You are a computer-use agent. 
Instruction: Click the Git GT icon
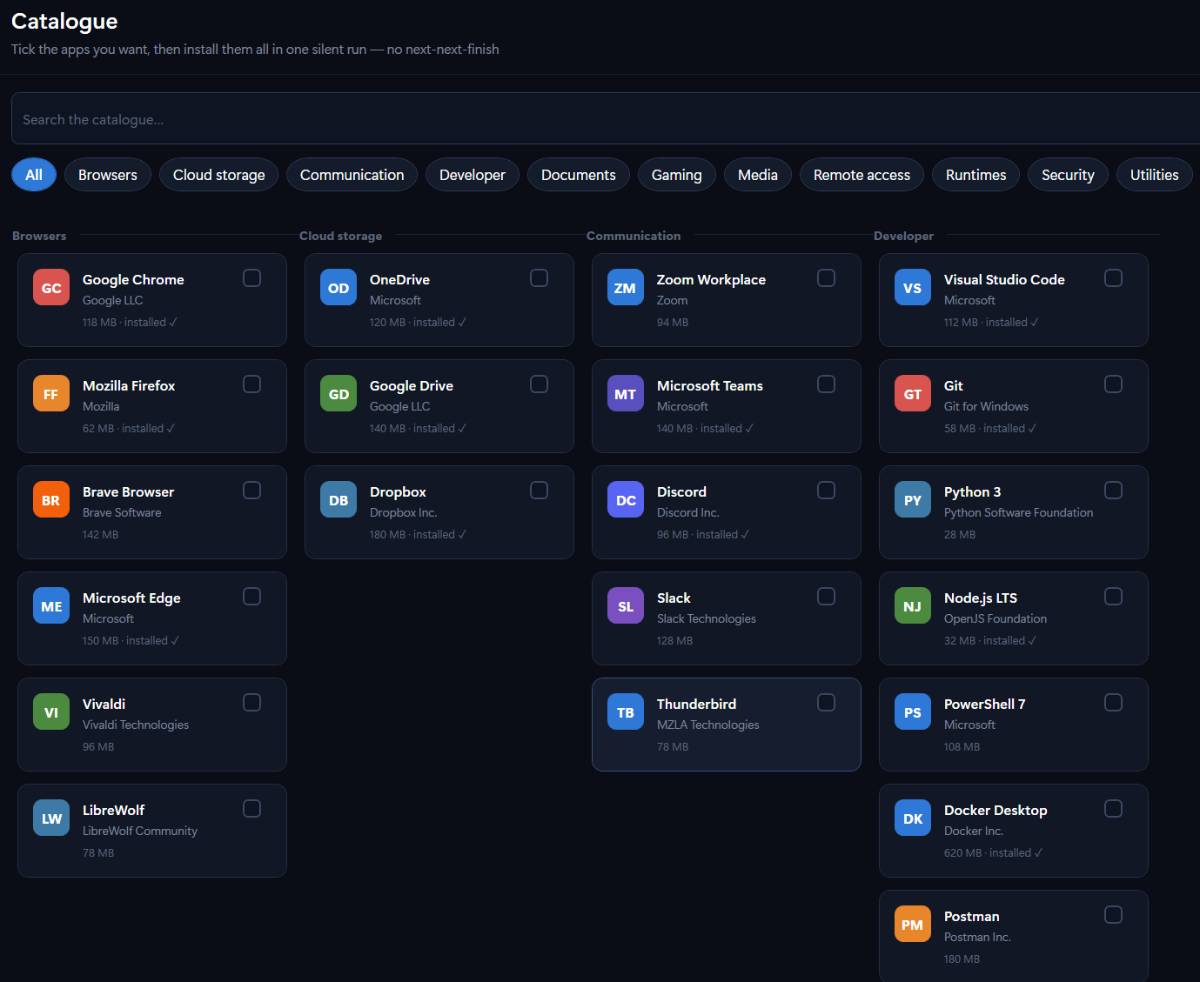912,394
